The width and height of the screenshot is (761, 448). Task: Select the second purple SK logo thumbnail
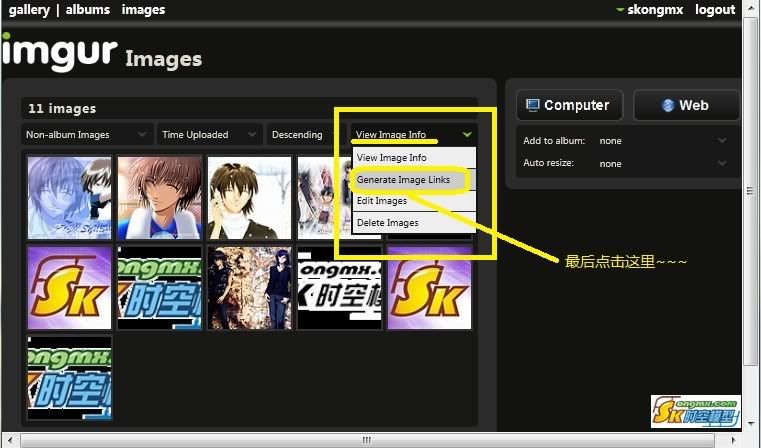[429, 287]
